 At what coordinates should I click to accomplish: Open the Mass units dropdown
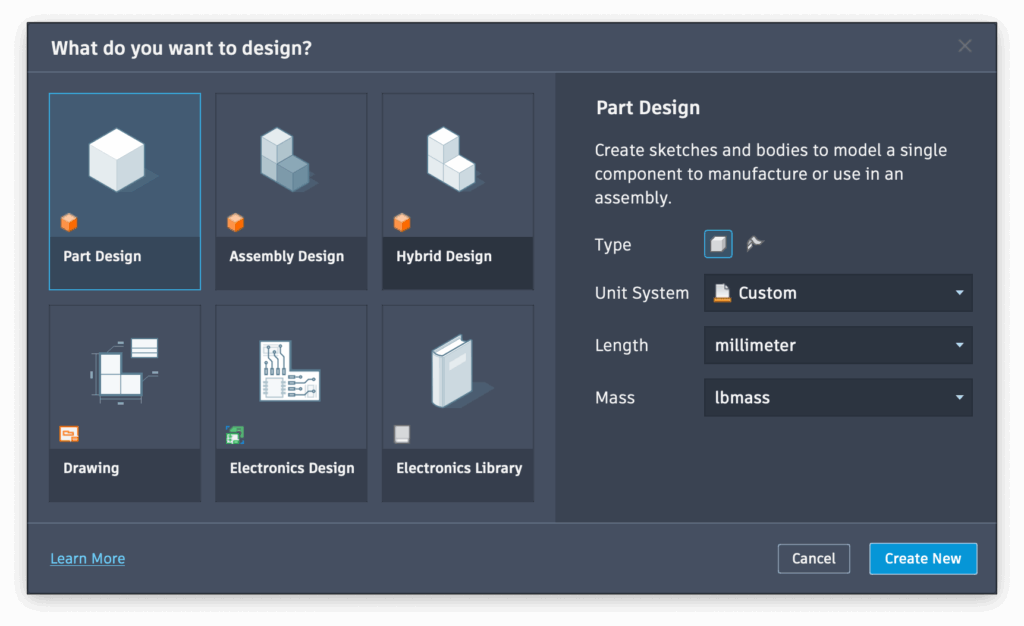[x=838, y=397]
